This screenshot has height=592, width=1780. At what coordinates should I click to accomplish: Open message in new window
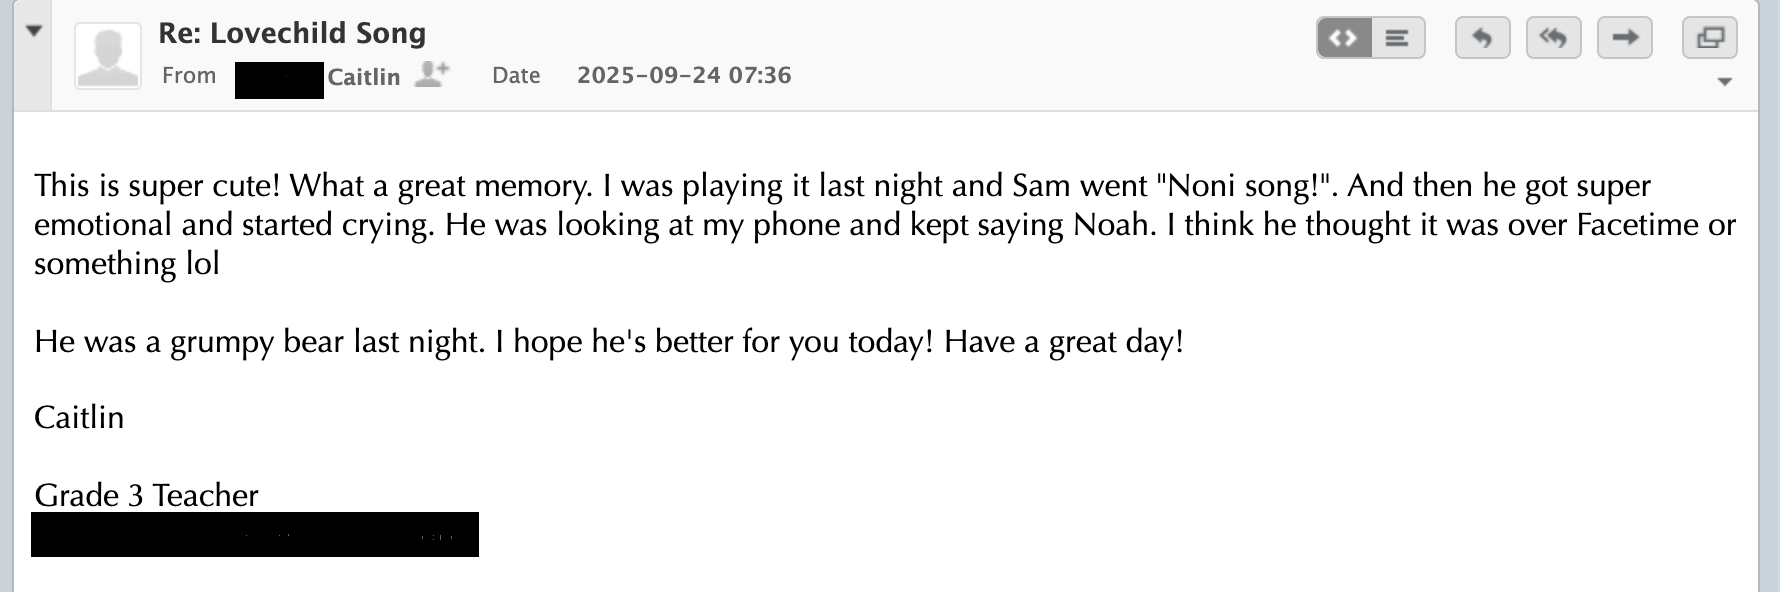(1710, 39)
